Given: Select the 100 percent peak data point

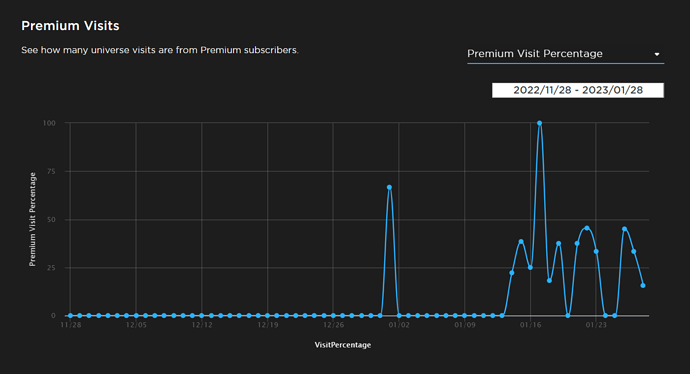Looking at the screenshot, I should click(x=540, y=123).
